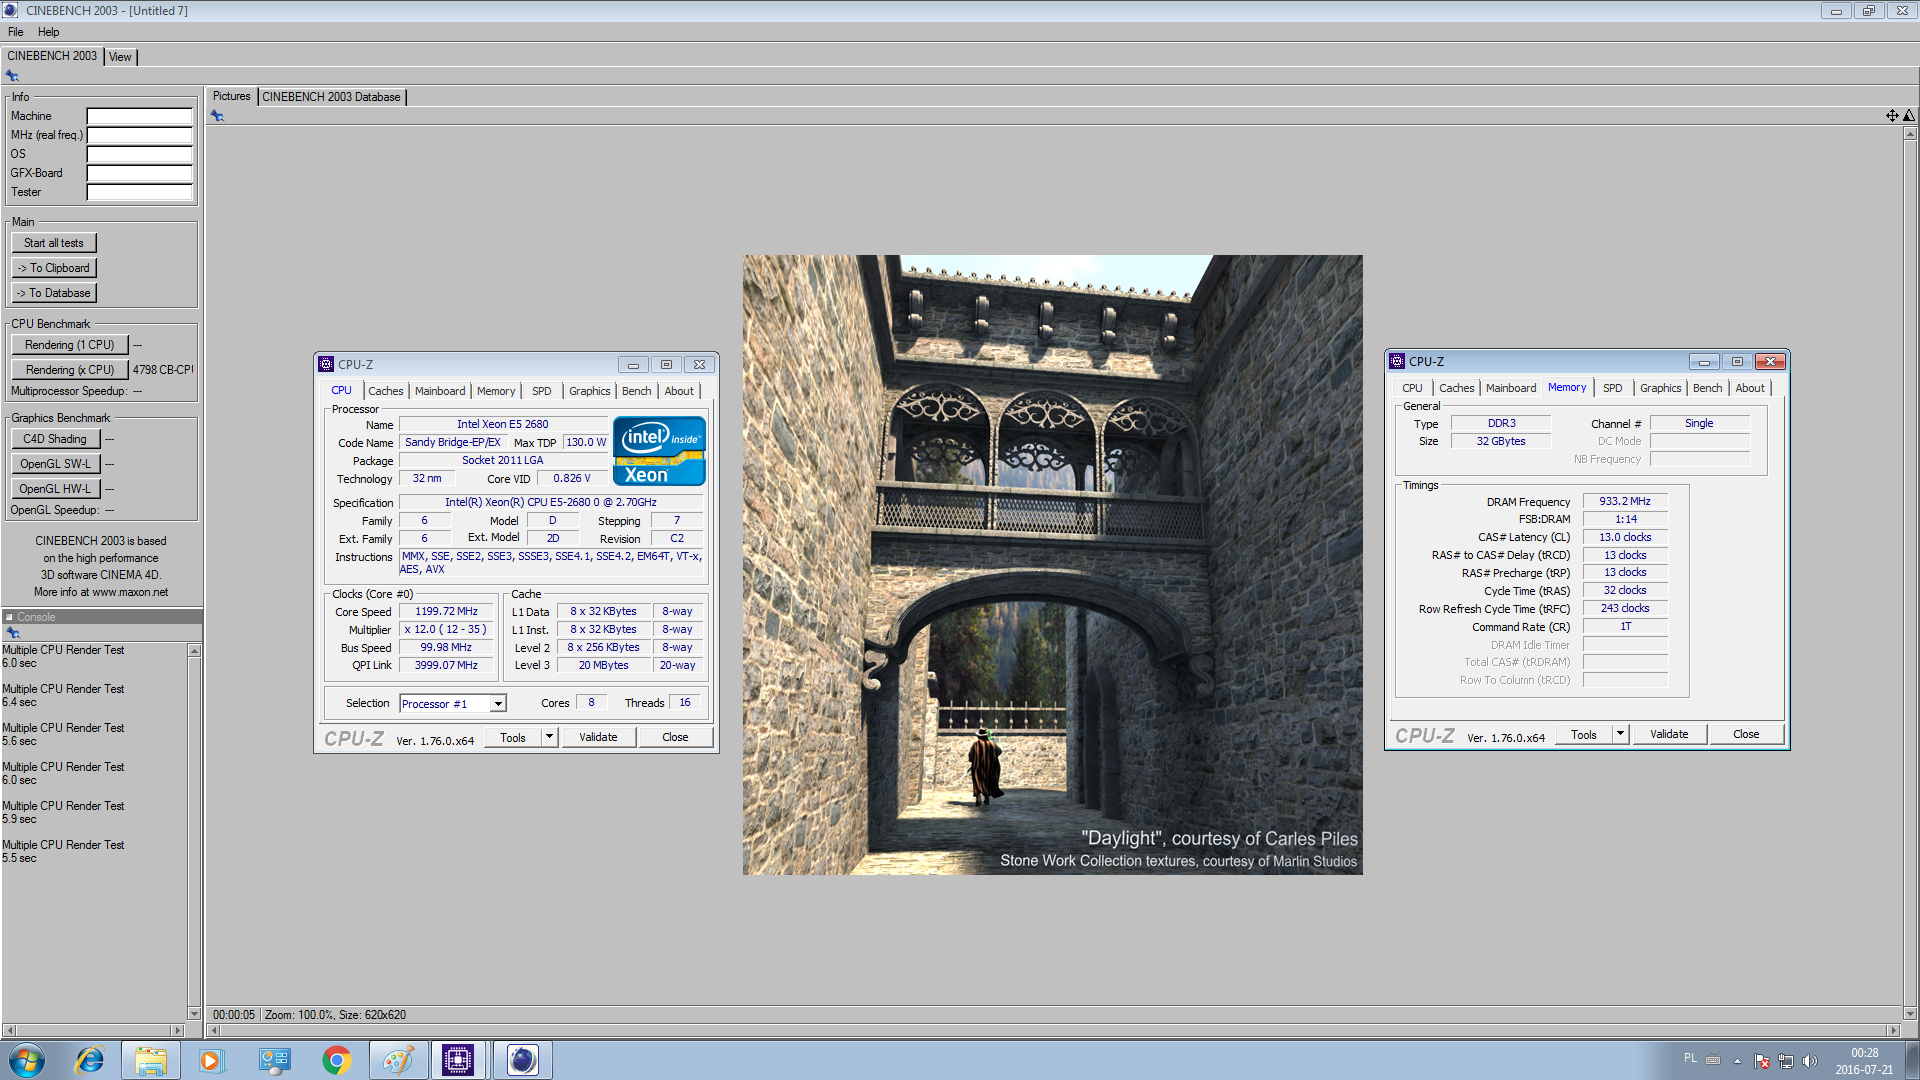Click the CINEBENCH title bar app icon
This screenshot has width=1920, height=1080.
click(10, 10)
